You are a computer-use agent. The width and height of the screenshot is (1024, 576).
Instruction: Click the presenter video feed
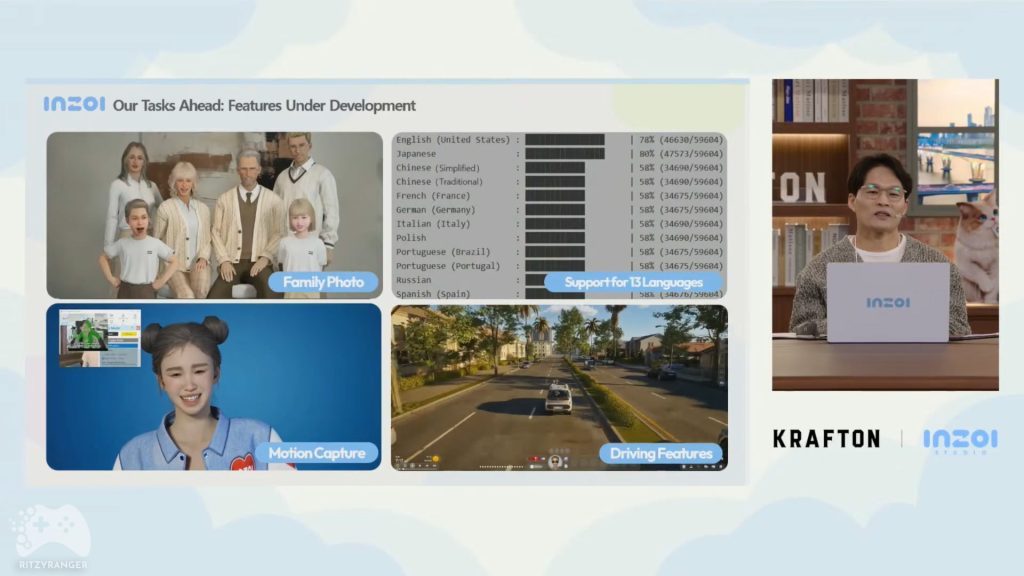tap(885, 235)
